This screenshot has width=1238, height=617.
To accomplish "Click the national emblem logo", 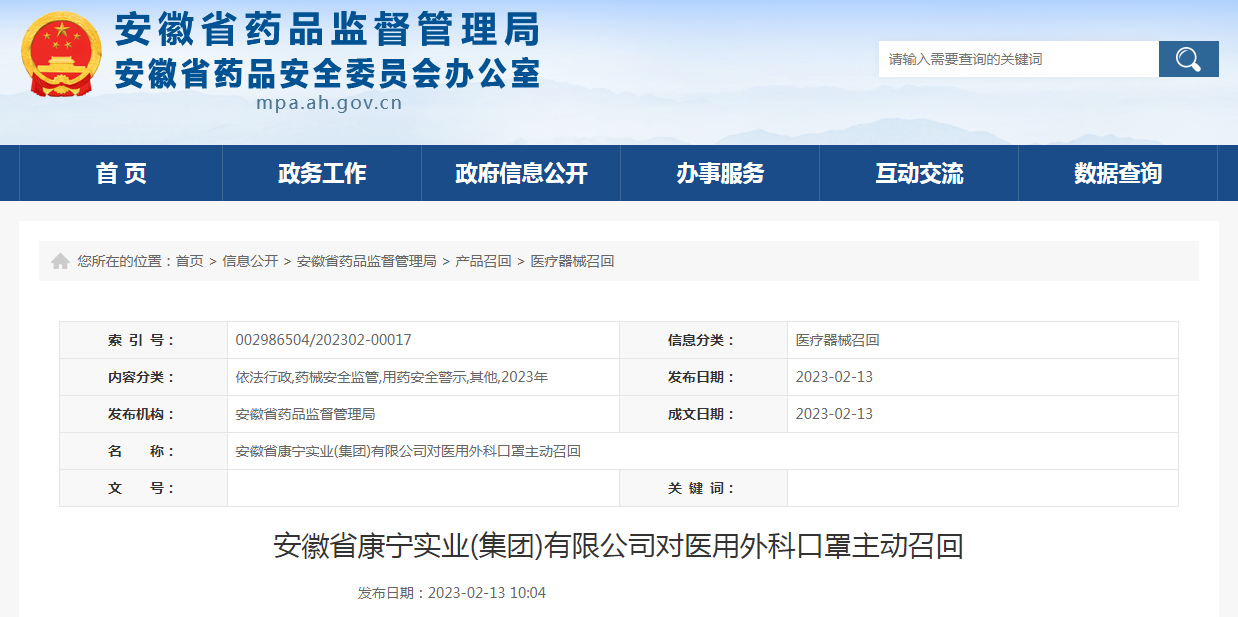I will (x=62, y=54).
